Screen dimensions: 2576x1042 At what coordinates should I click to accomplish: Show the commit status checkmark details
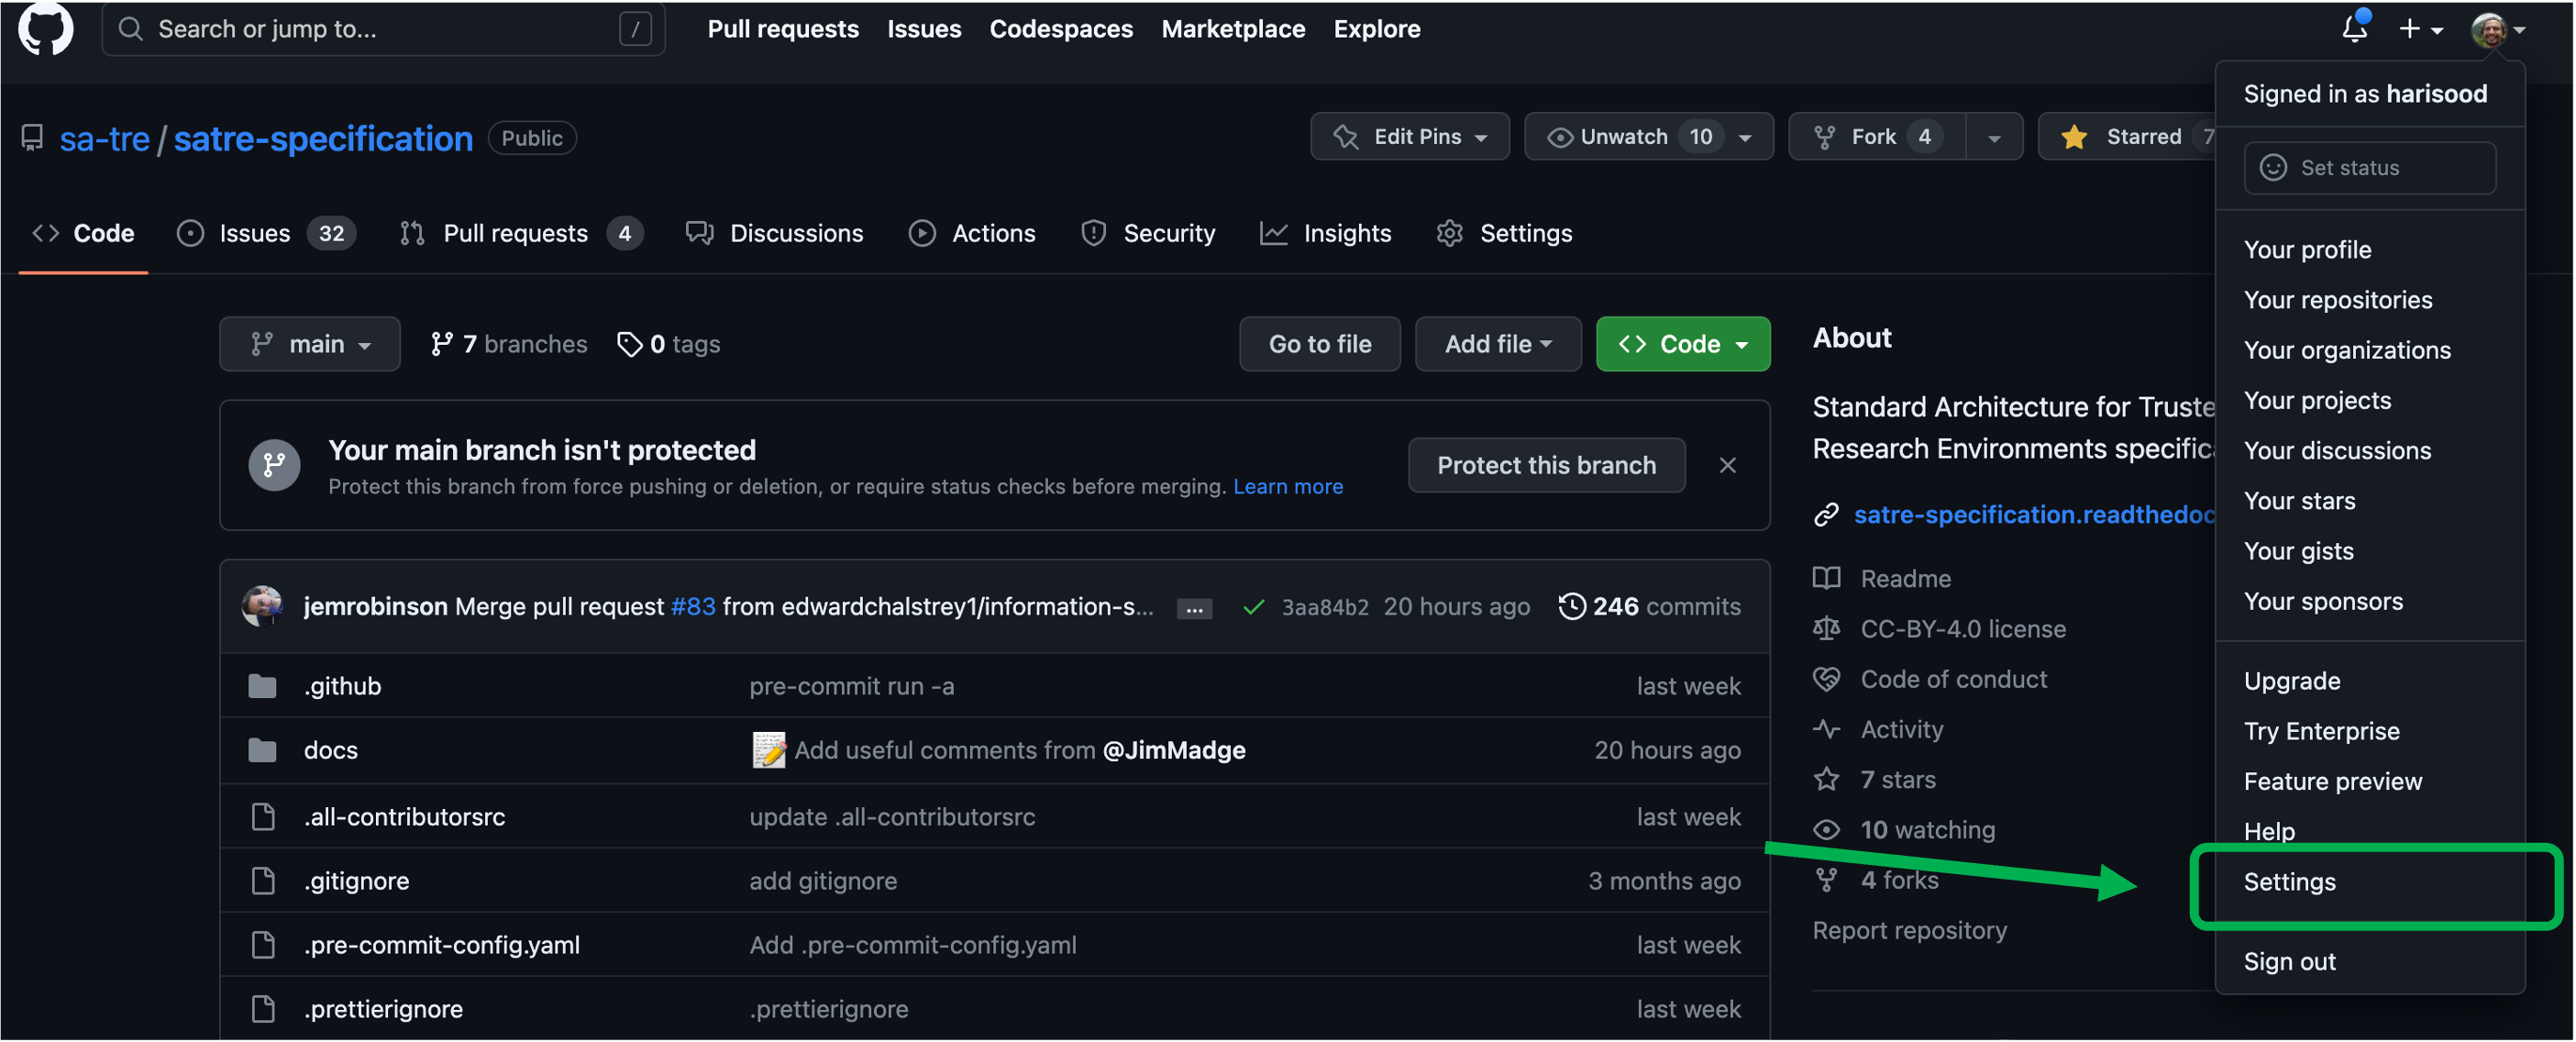1253,607
